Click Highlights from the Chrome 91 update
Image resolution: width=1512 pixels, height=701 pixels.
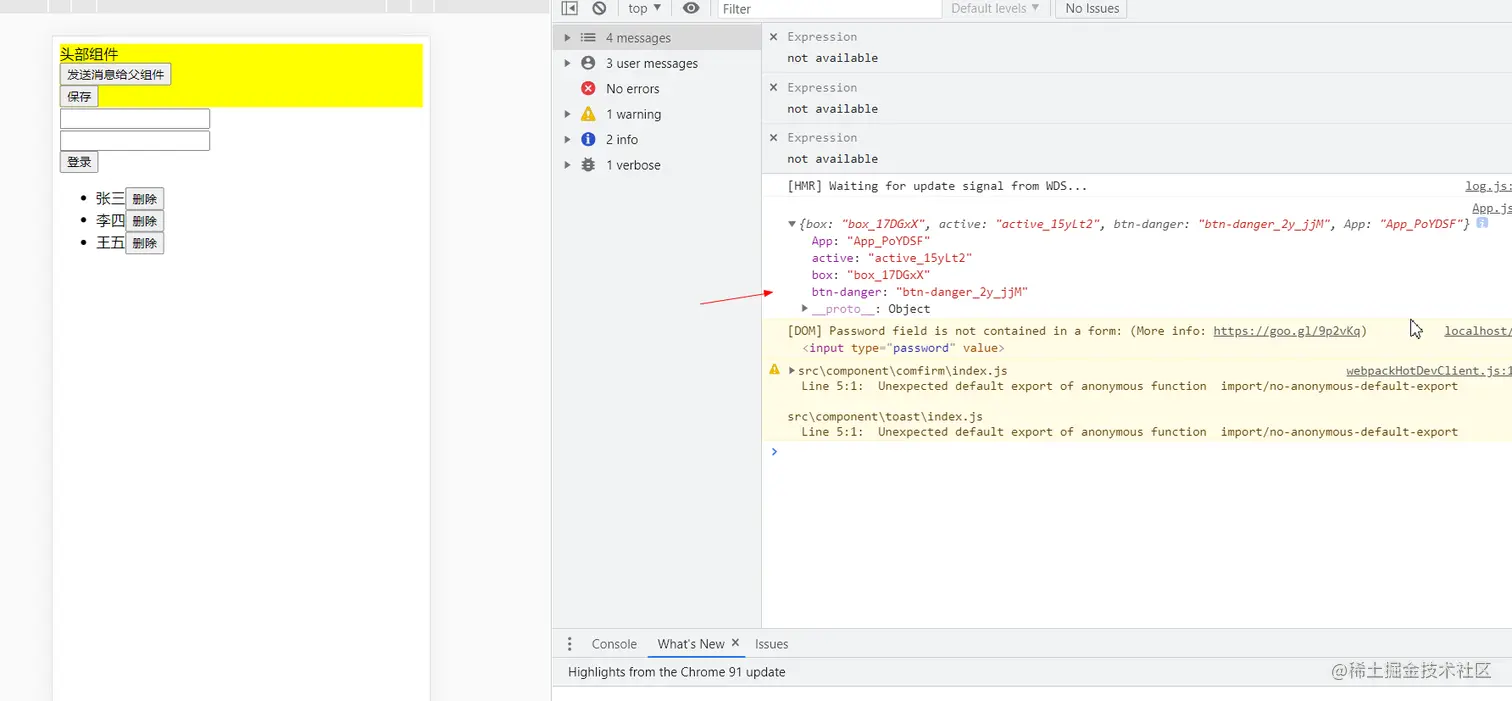click(677, 672)
